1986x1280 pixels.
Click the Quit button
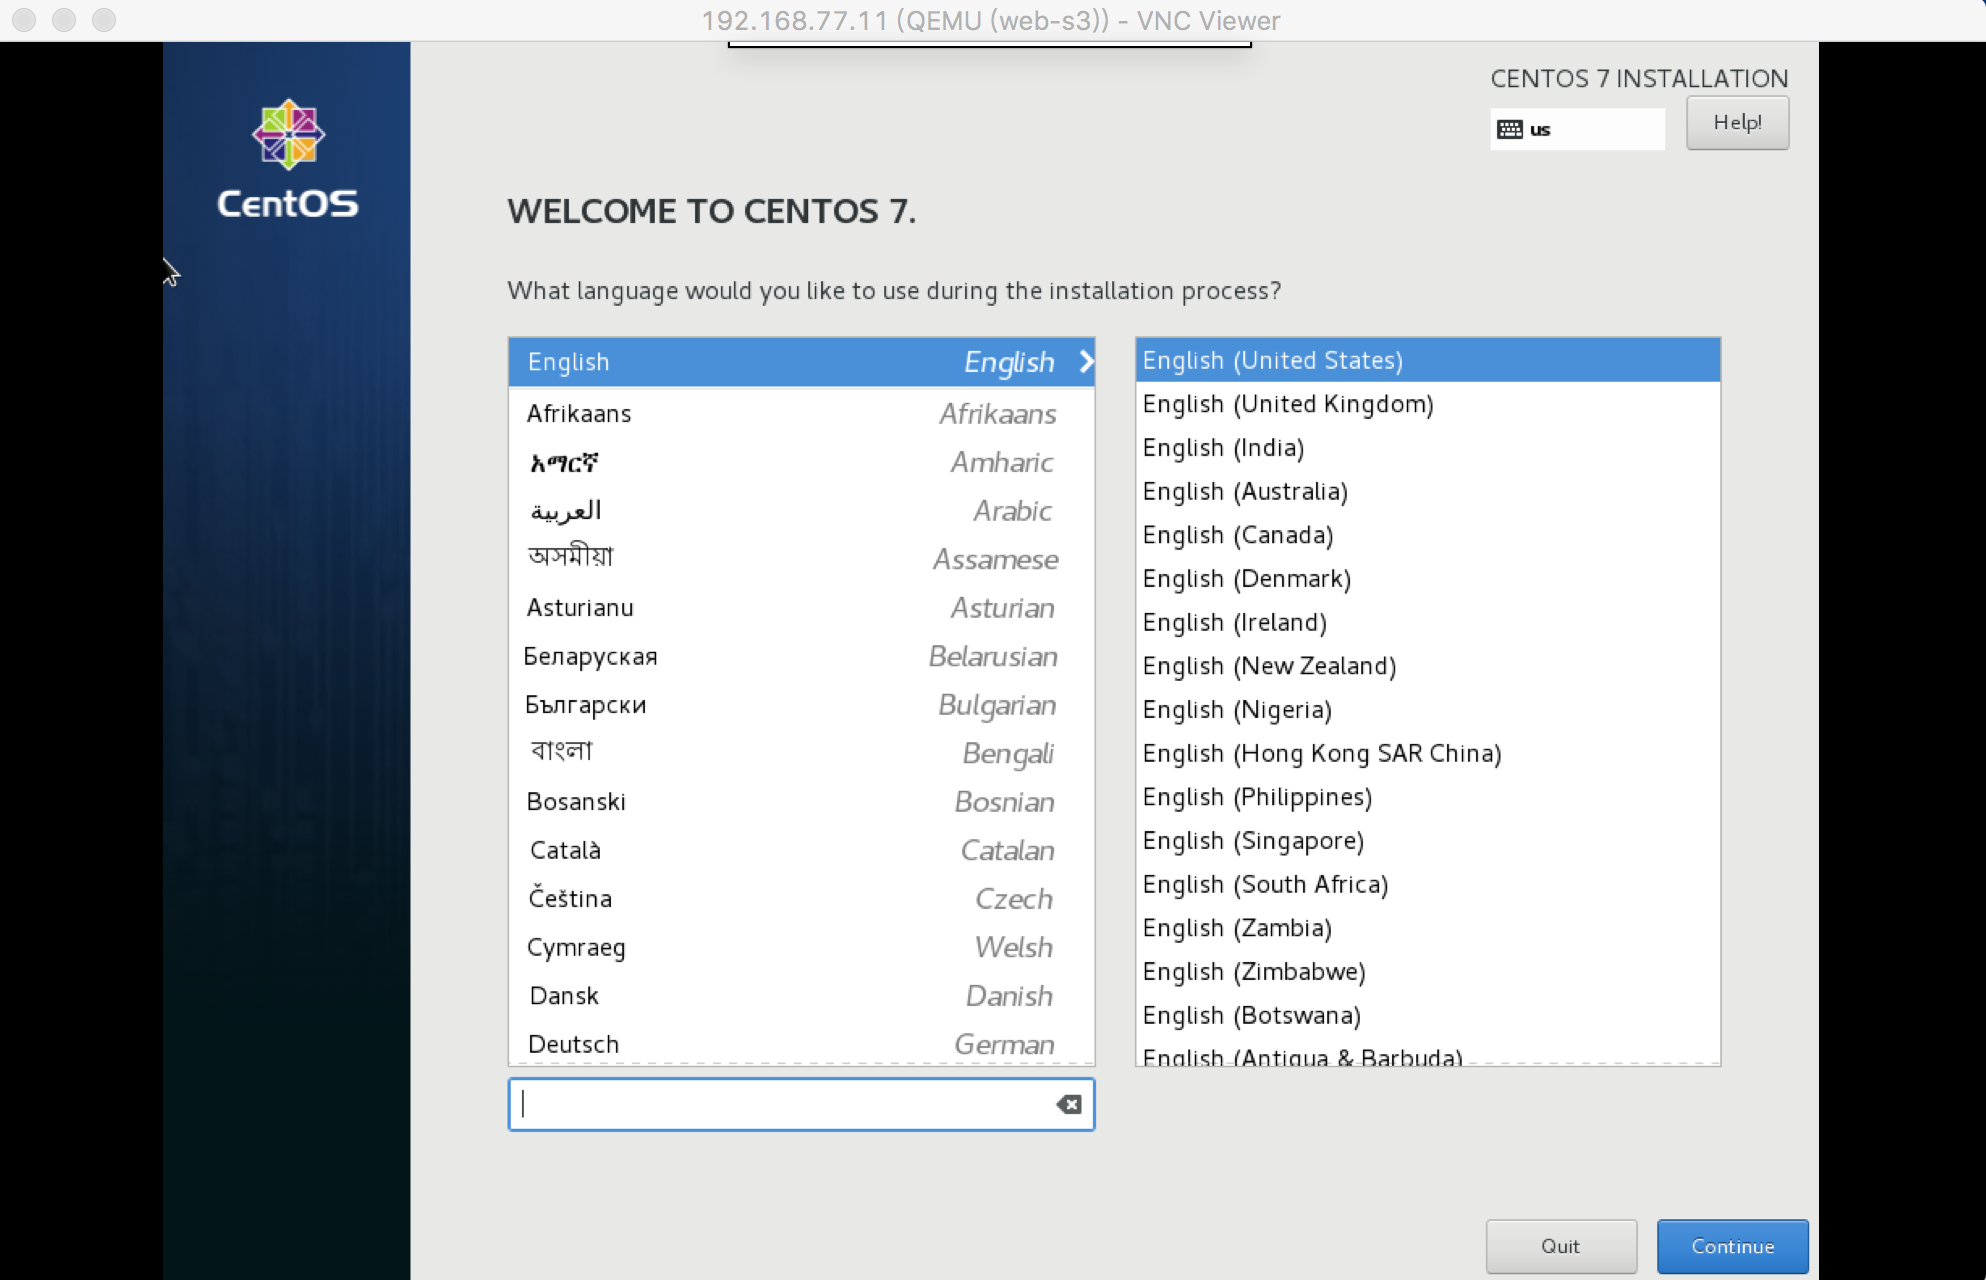(1560, 1246)
